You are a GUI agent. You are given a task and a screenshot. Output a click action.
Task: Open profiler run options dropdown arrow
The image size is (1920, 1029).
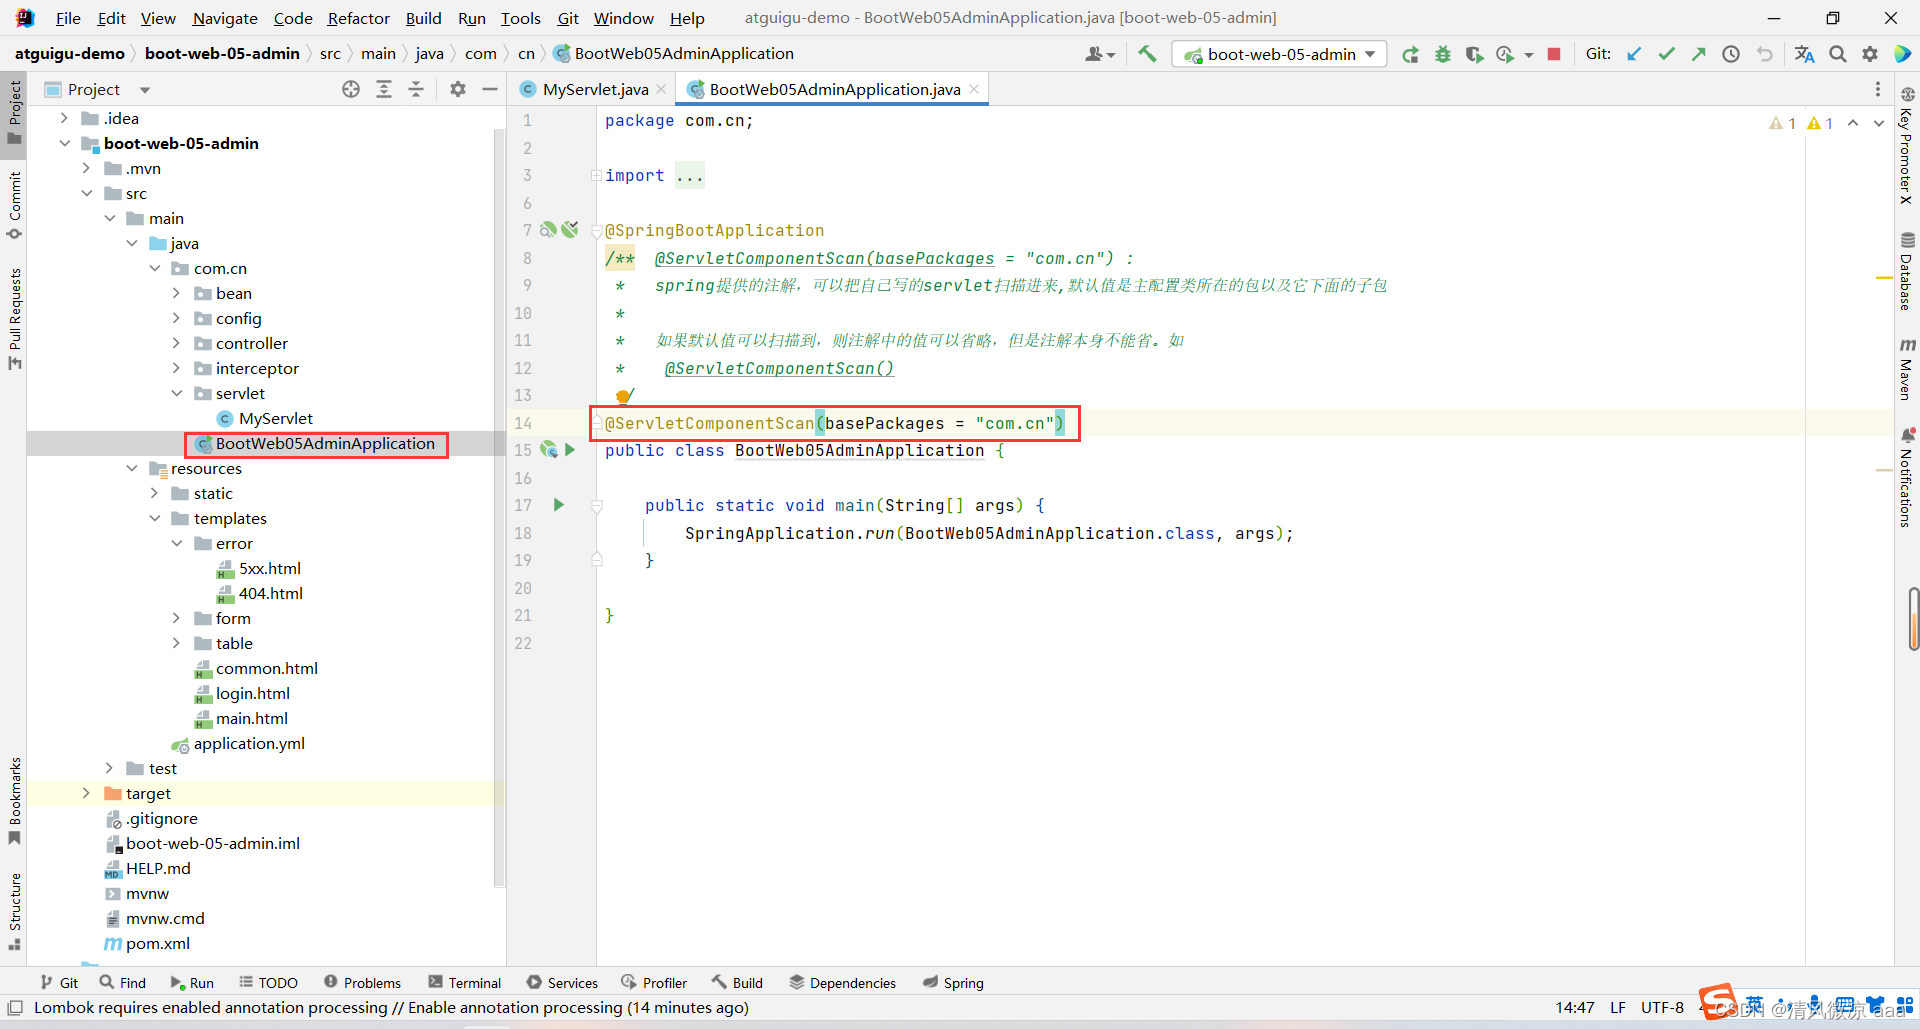pyautogui.click(x=1529, y=55)
